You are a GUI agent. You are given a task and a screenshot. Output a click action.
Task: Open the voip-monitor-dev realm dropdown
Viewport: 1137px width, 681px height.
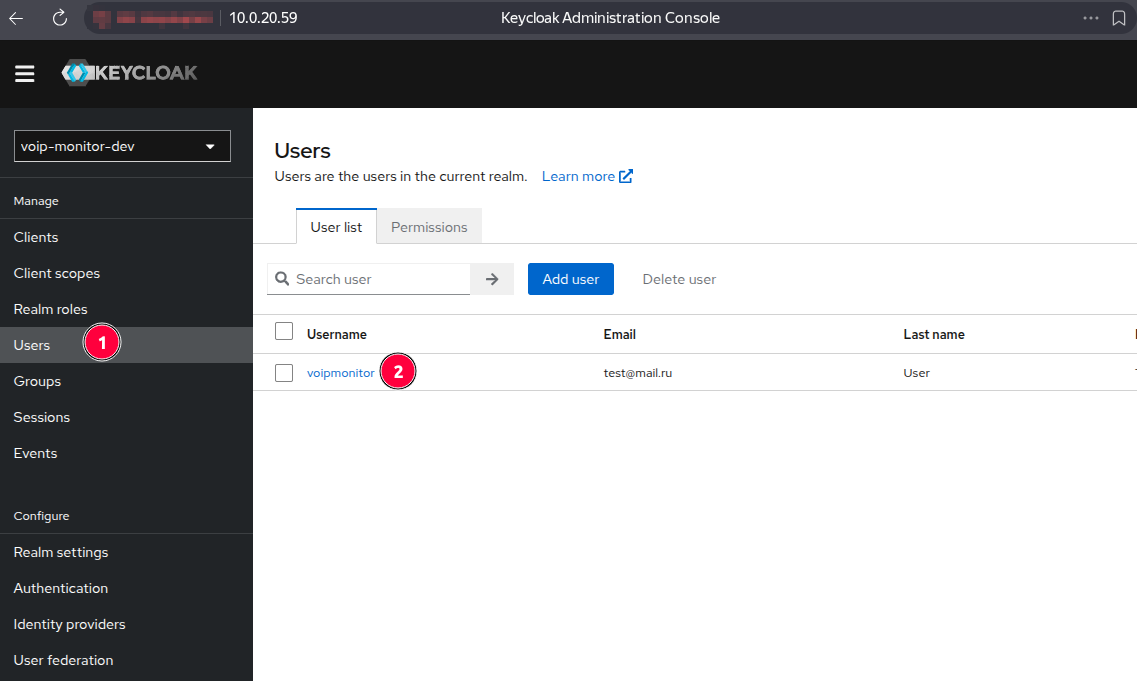coord(122,146)
